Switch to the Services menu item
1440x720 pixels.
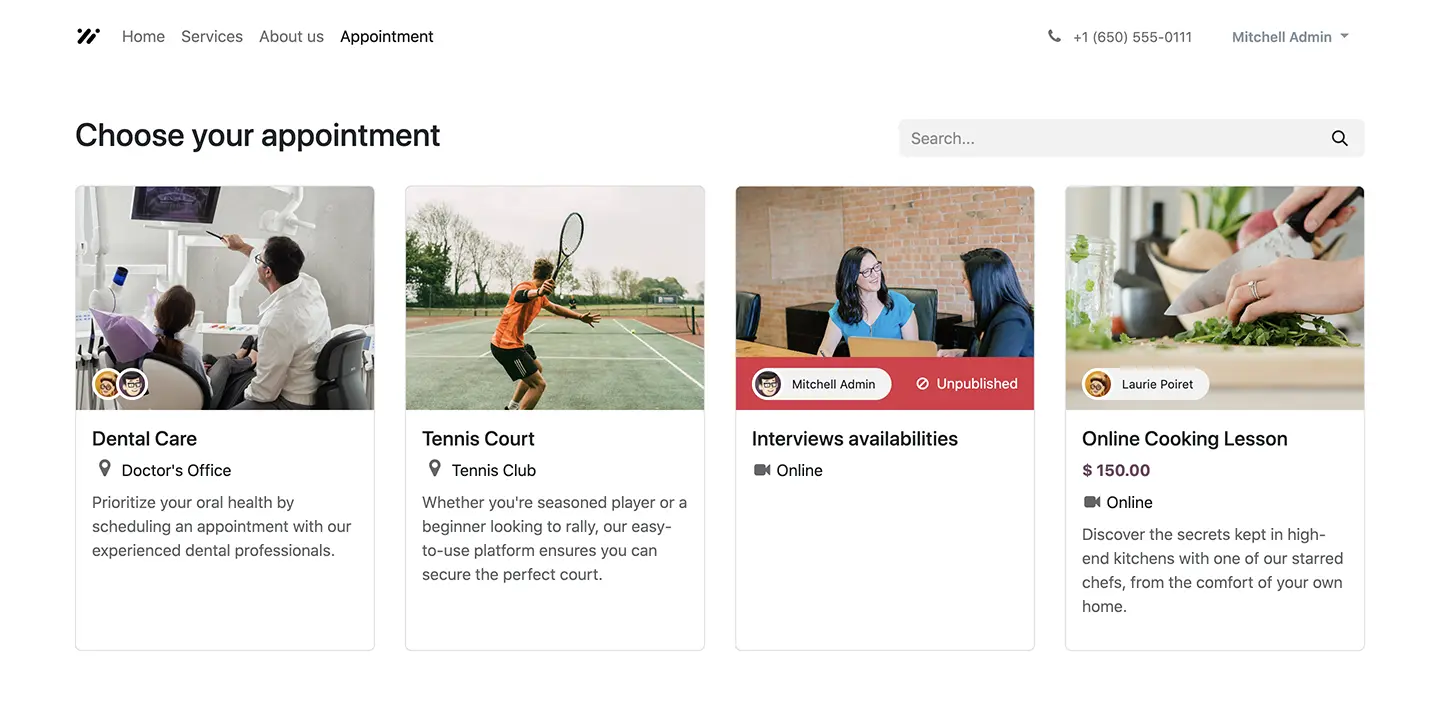211,36
